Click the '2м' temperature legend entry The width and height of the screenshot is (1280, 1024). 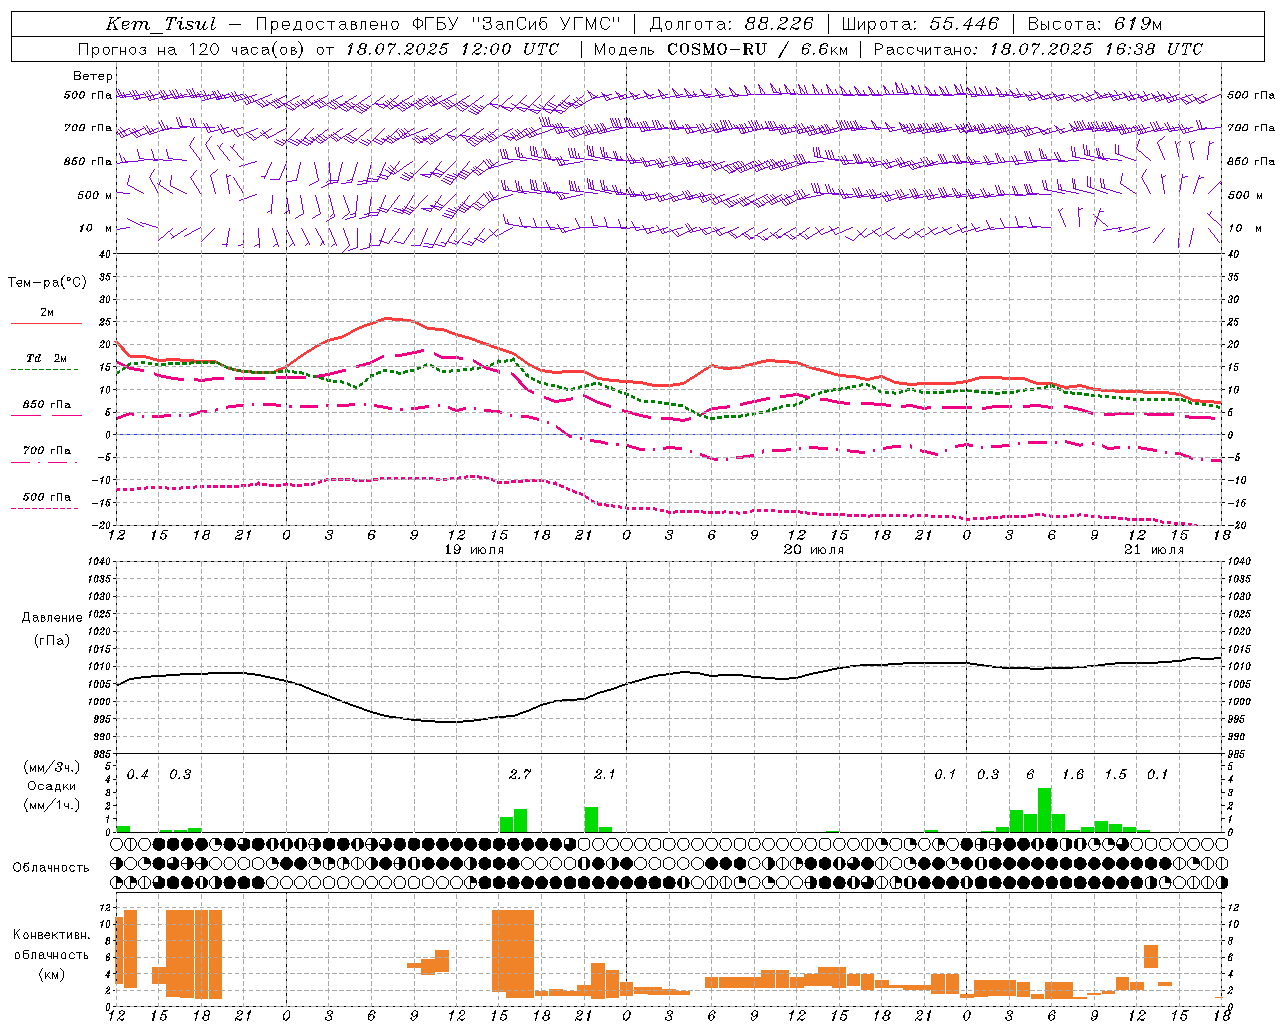coord(47,313)
